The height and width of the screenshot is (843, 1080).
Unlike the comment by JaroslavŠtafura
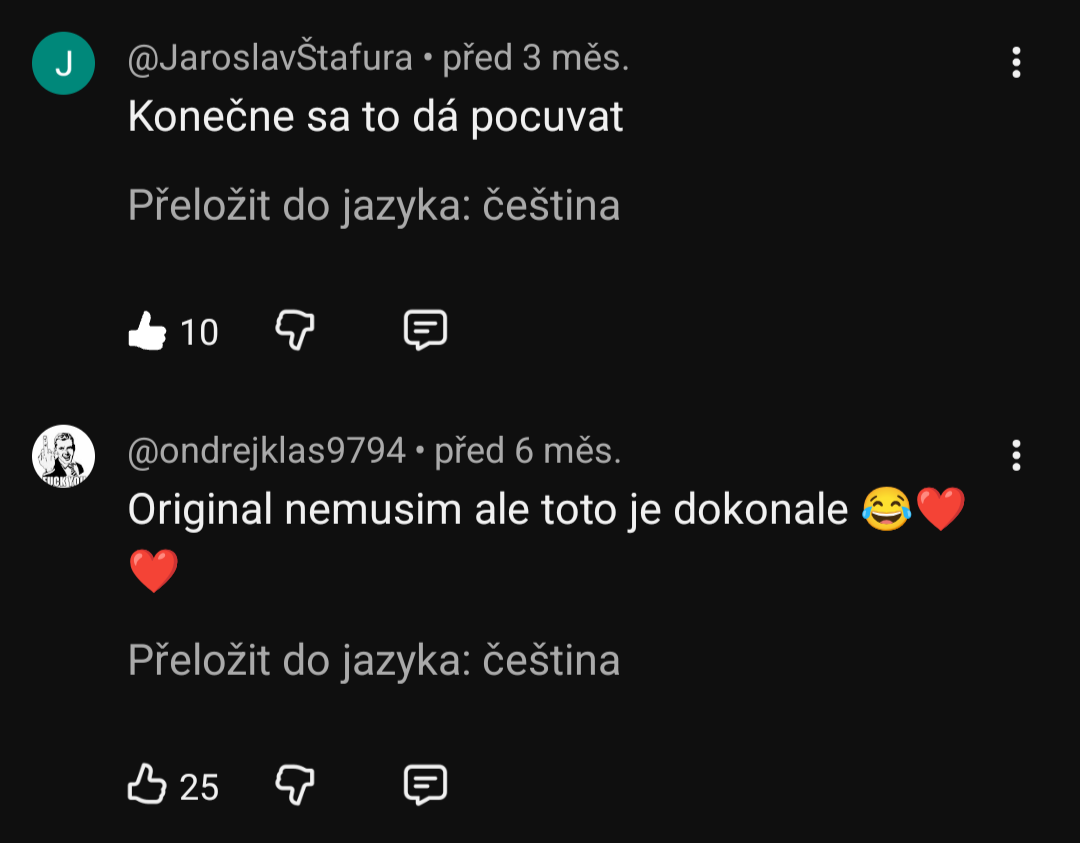147,331
